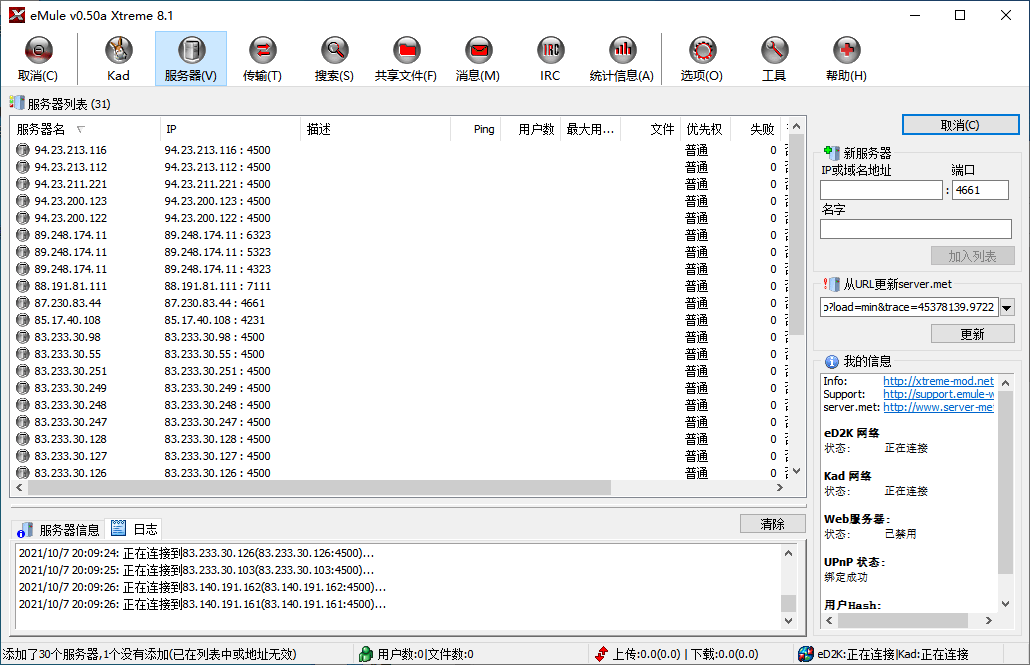Sort by 描述 column header
Screen dimensions: 1030x665
(376, 129)
